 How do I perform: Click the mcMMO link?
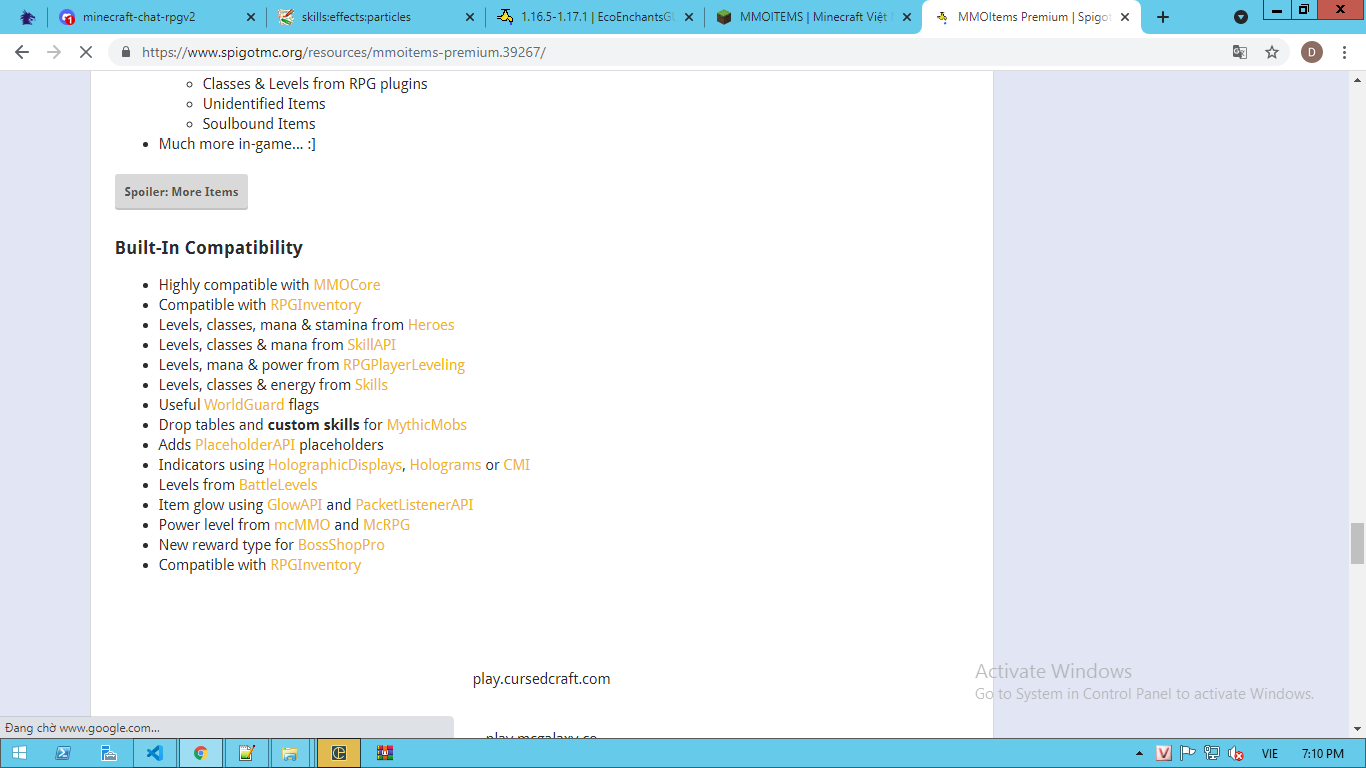tap(302, 525)
